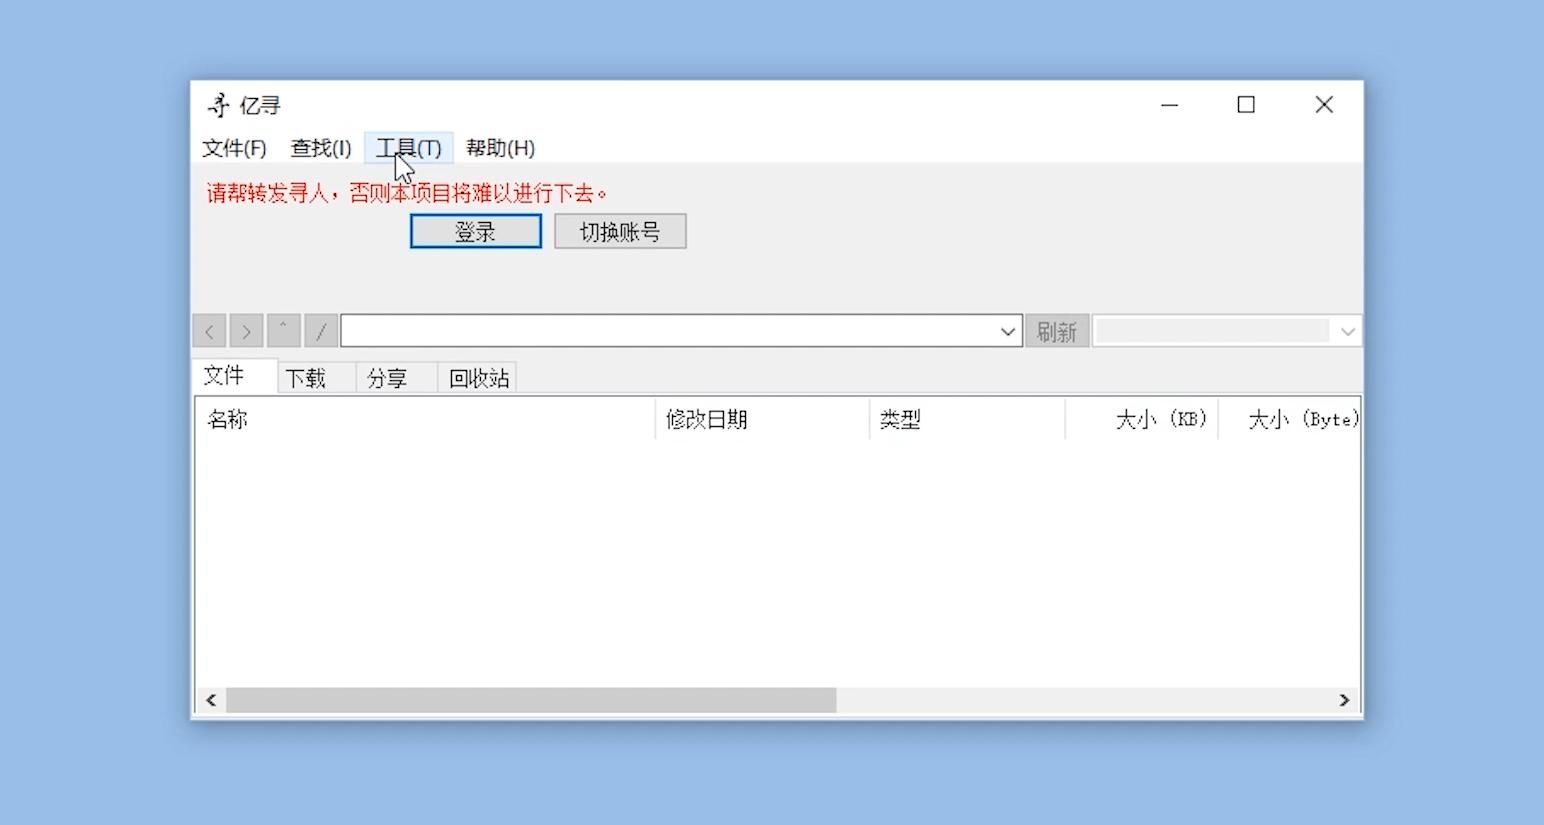Image resolution: width=1544 pixels, height=825 pixels.
Task: Switch to the 下载 downloads tab
Action: pos(305,377)
